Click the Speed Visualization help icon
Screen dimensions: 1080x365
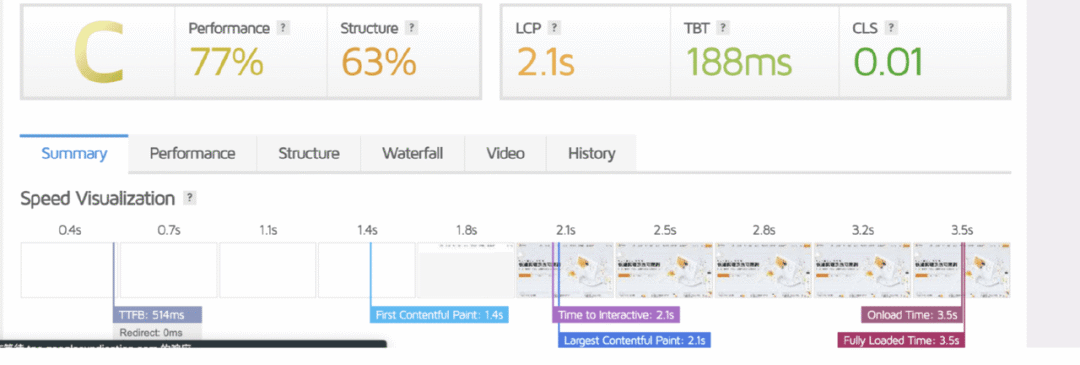pyautogui.click(x=189, y=198)
